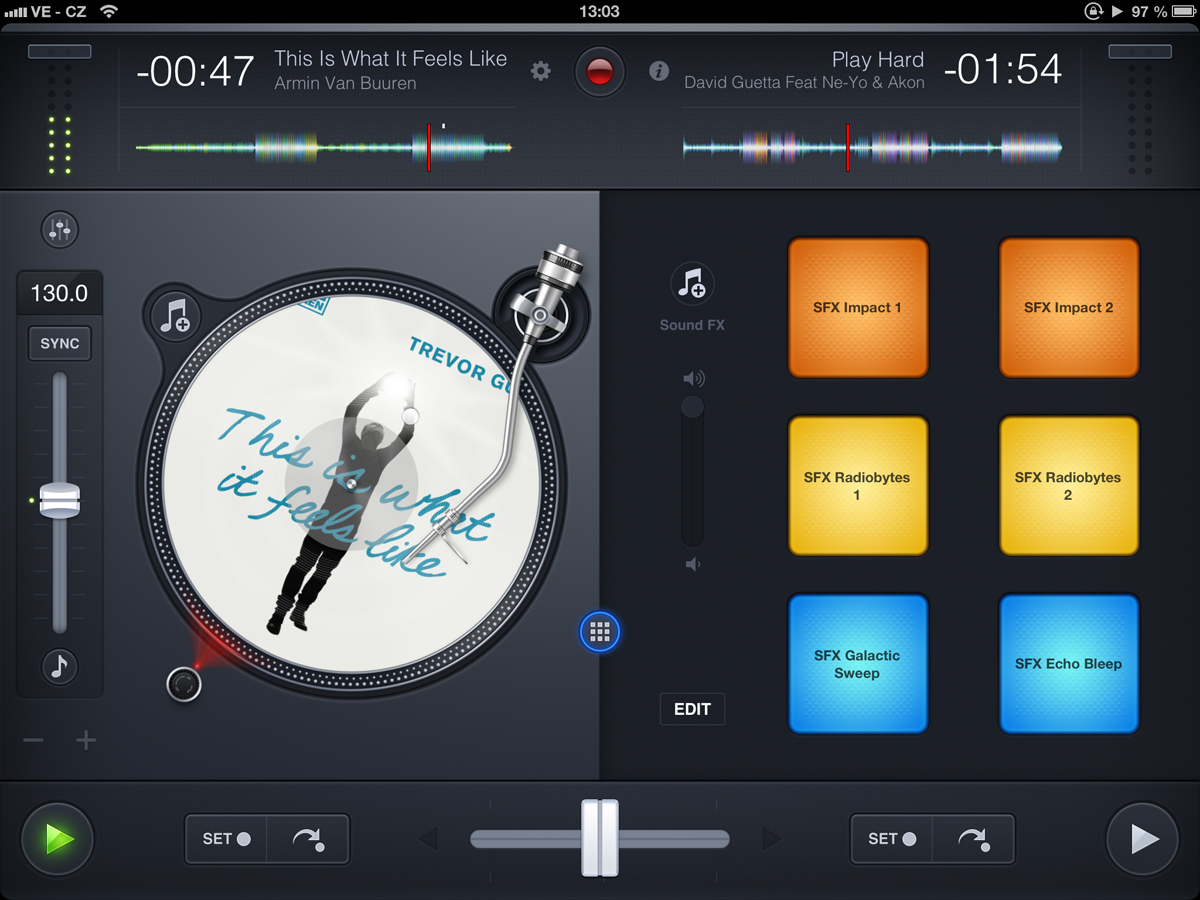Tap the add music icon on turntable
Viewport: 1200px width, 900px height.
[x=175, y=316]
